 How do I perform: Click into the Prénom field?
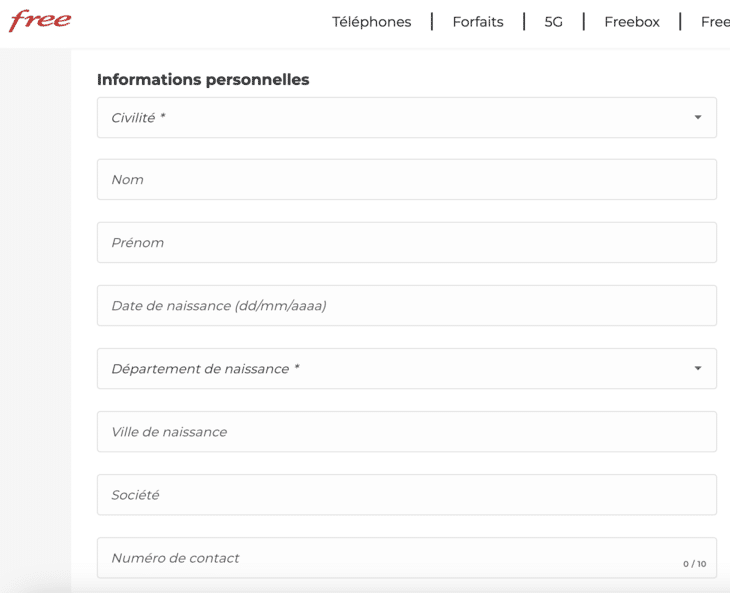tap(406, 243)
